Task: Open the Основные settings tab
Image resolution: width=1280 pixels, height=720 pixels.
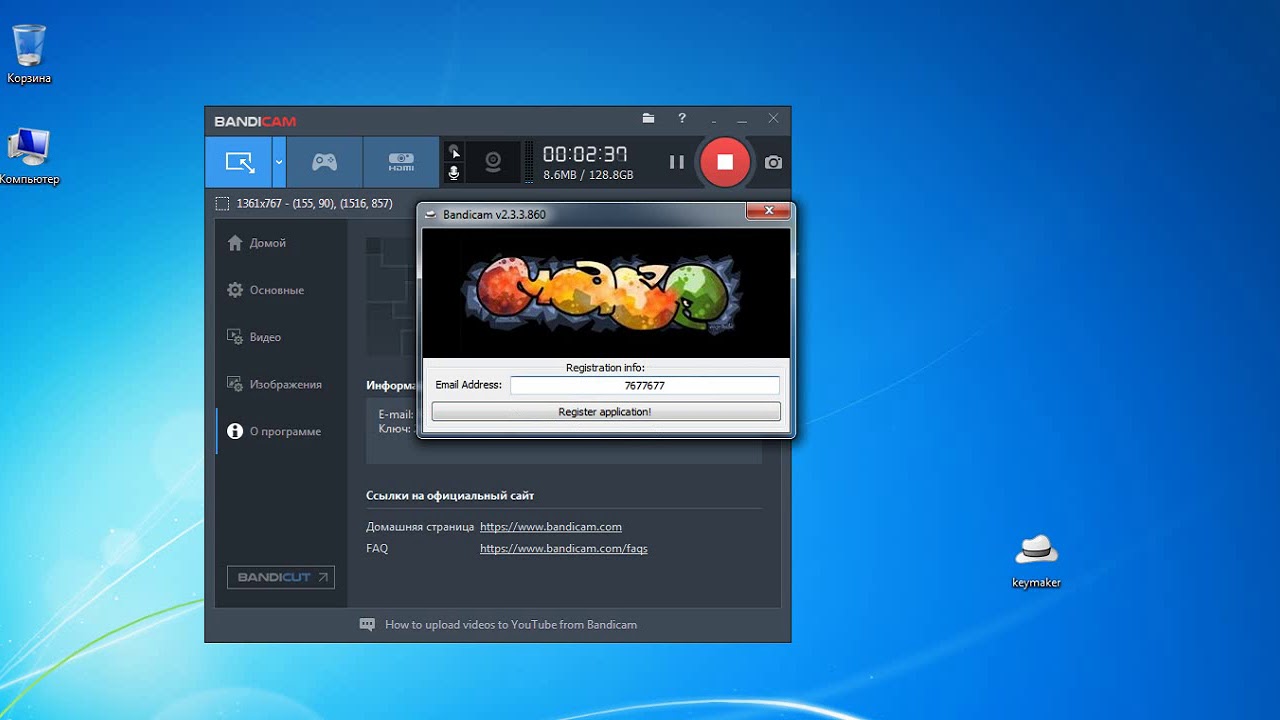Action: point(281,290)
